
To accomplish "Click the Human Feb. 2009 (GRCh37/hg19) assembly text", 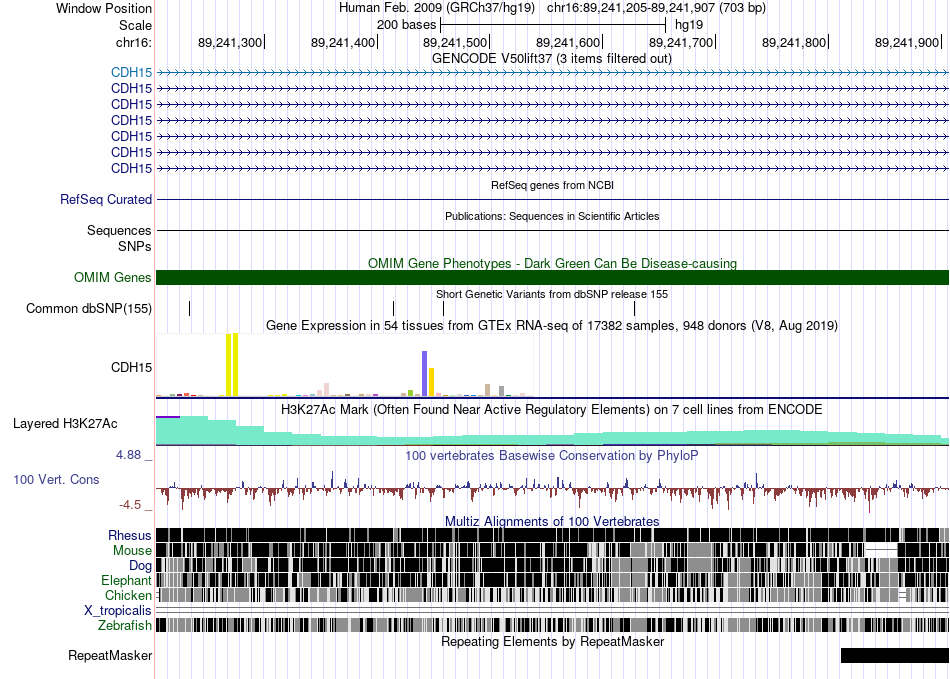I will pos(437,8).
